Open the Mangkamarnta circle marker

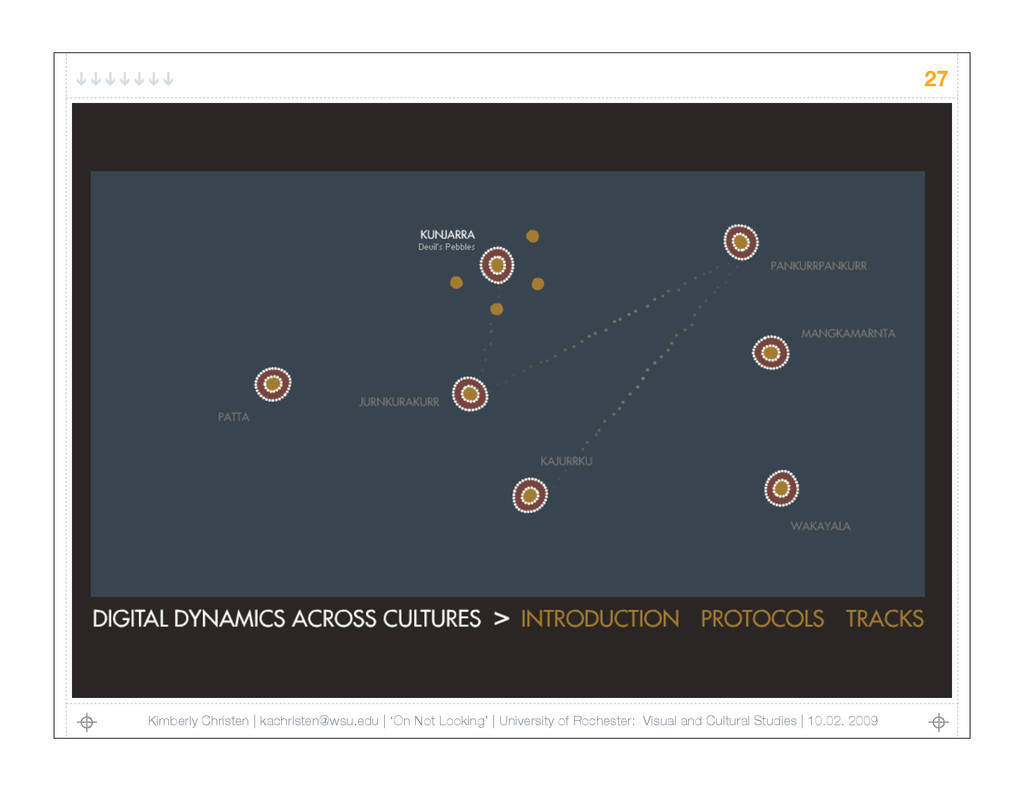tap(771, 353)
